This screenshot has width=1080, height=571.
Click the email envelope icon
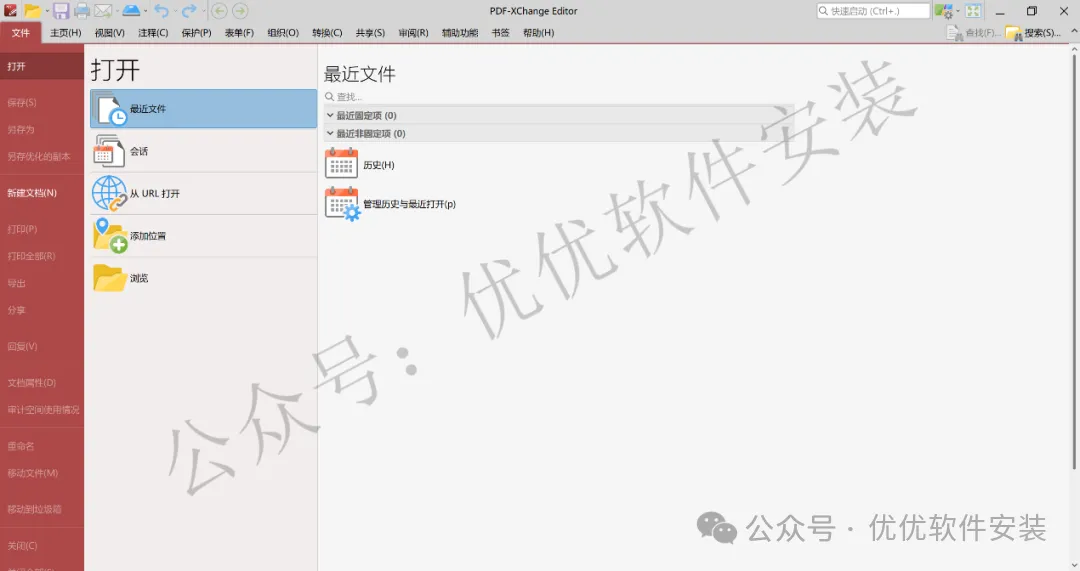pyautogui.click(x=103, y=10)
